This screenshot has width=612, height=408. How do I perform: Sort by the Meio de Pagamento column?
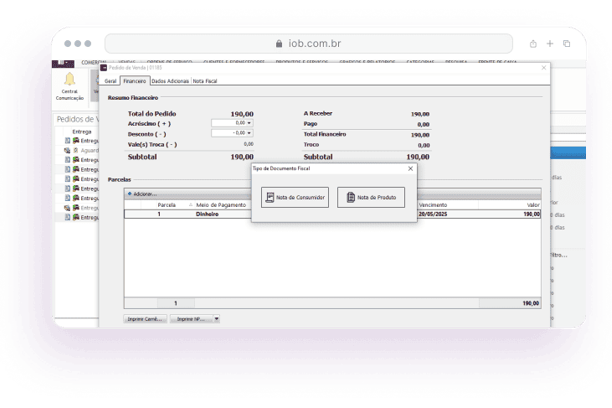(x=221, y=205)
